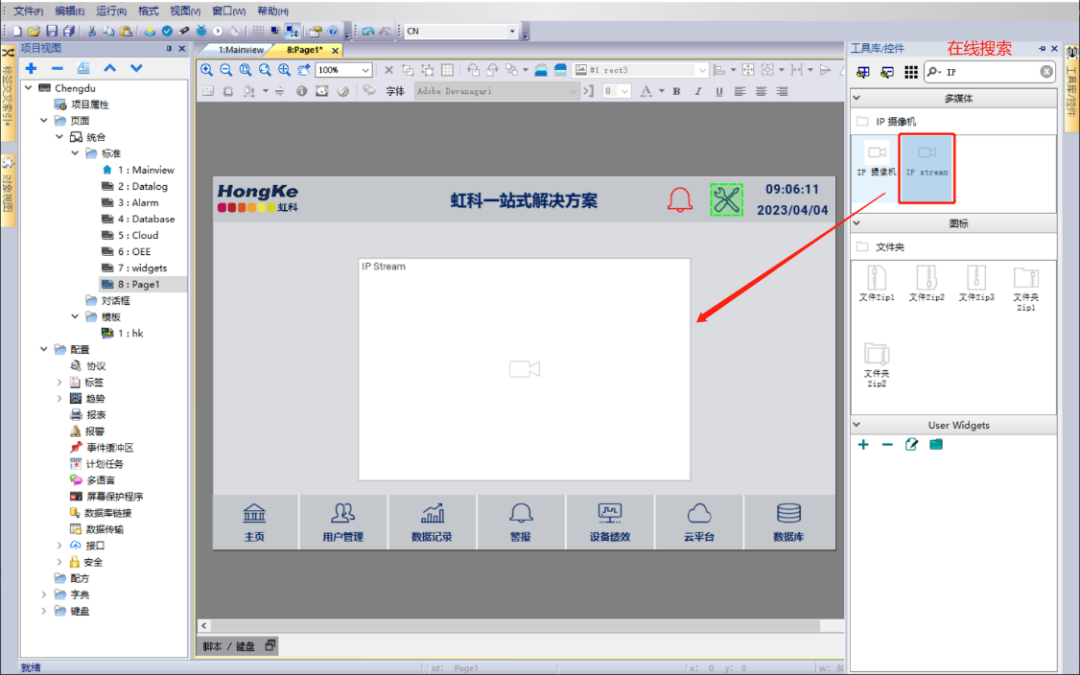The image size is (1080, 675).
Task: Add an item with the blue plus in project view
Action: (x=31, y=68)
